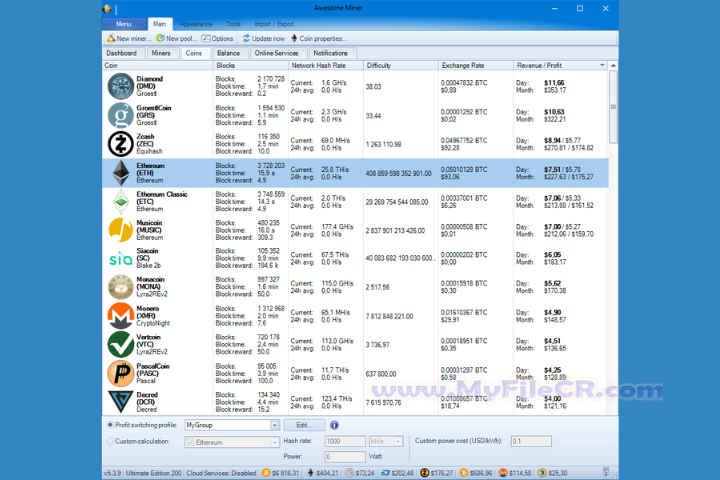Click the Zcash balance icon showing $176,27
This screenshot has height=480, width=720.
click(424, 473)
